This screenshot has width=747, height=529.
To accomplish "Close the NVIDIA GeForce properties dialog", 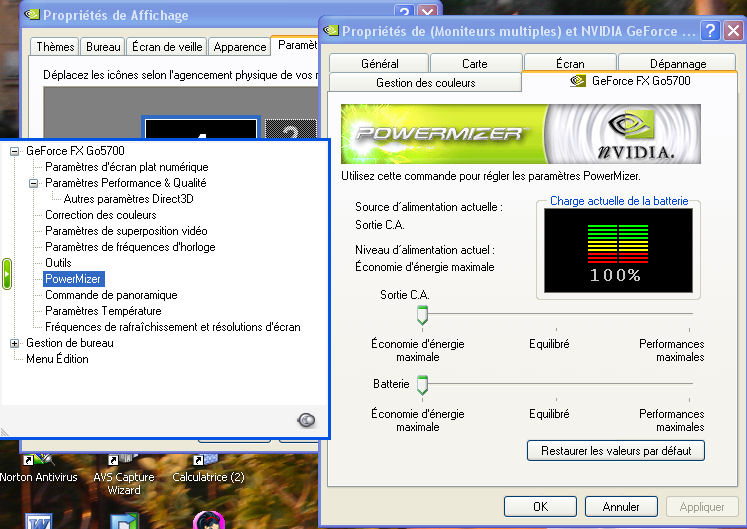I will pyautogui.click(x=733, y=31).
